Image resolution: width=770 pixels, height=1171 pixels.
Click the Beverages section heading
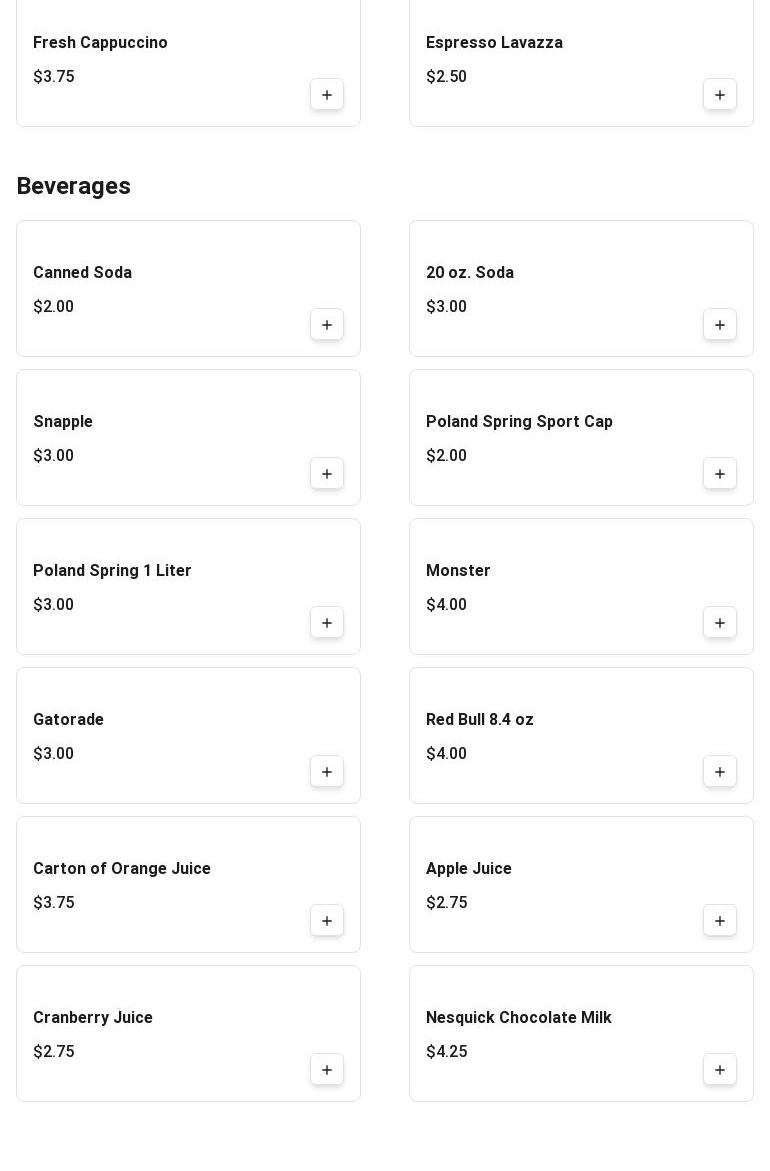(74, 186)
